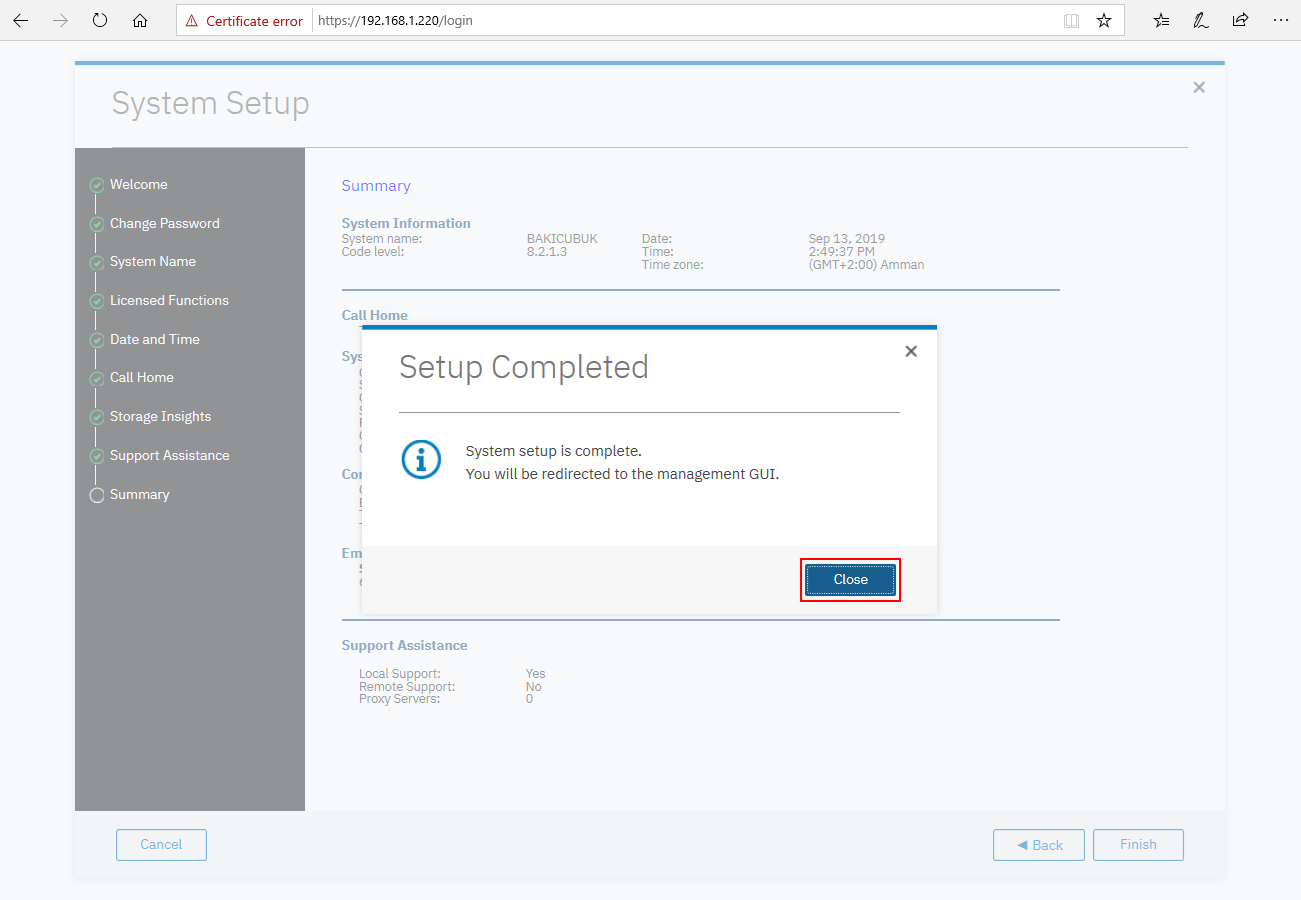Select the Change Password step
Screen dimensions: 1301x900
coord(165,224)
